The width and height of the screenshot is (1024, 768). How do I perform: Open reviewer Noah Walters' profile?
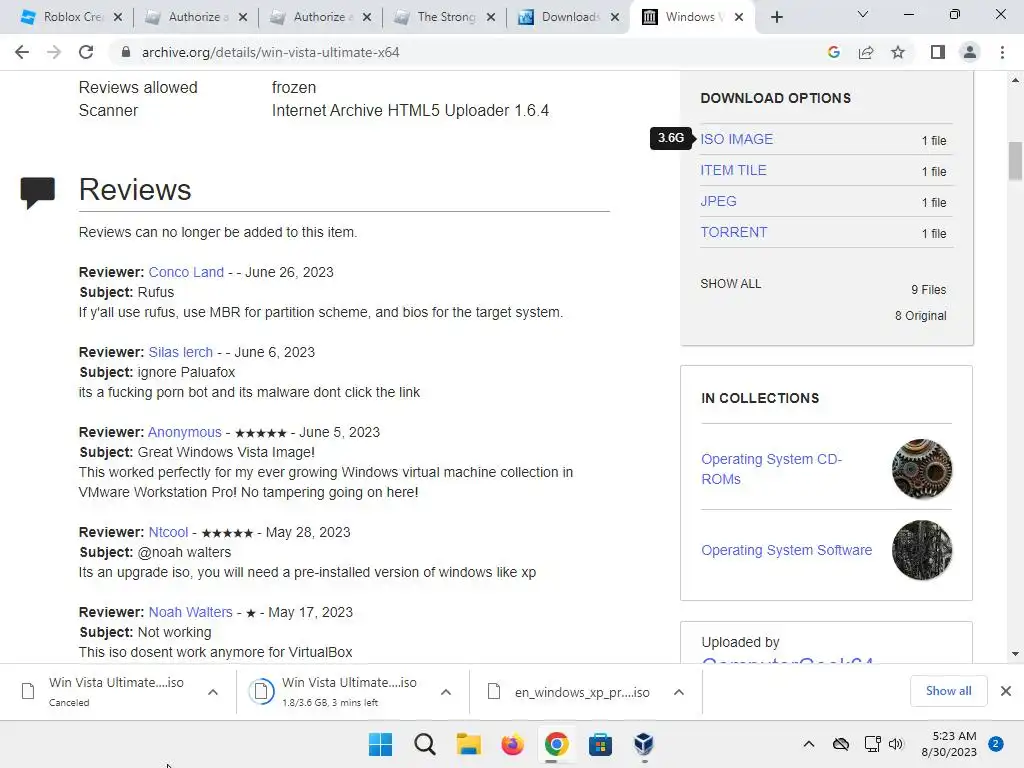click(x=191, y=613)
